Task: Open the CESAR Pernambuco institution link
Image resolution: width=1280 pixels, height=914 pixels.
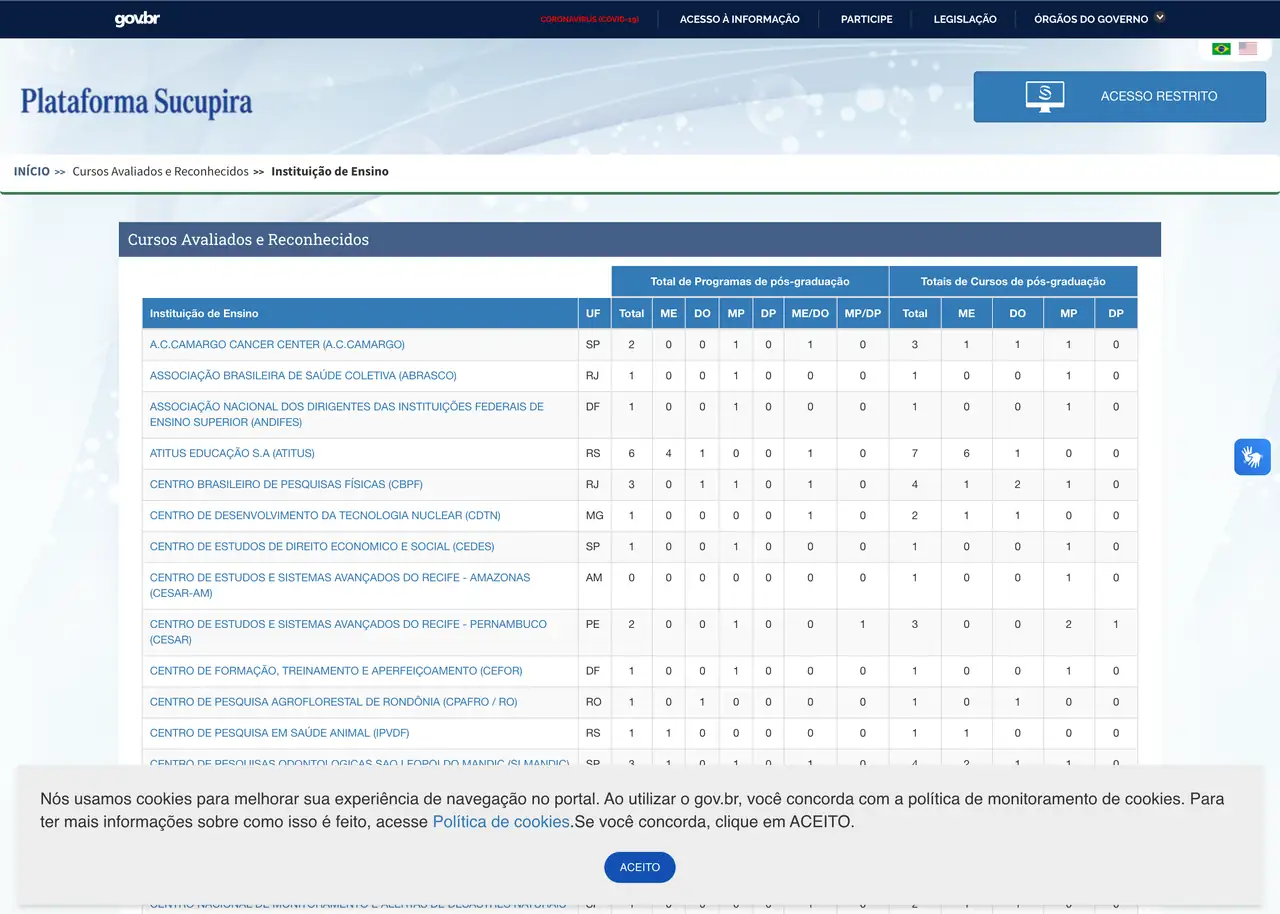Action: [348, 631]
